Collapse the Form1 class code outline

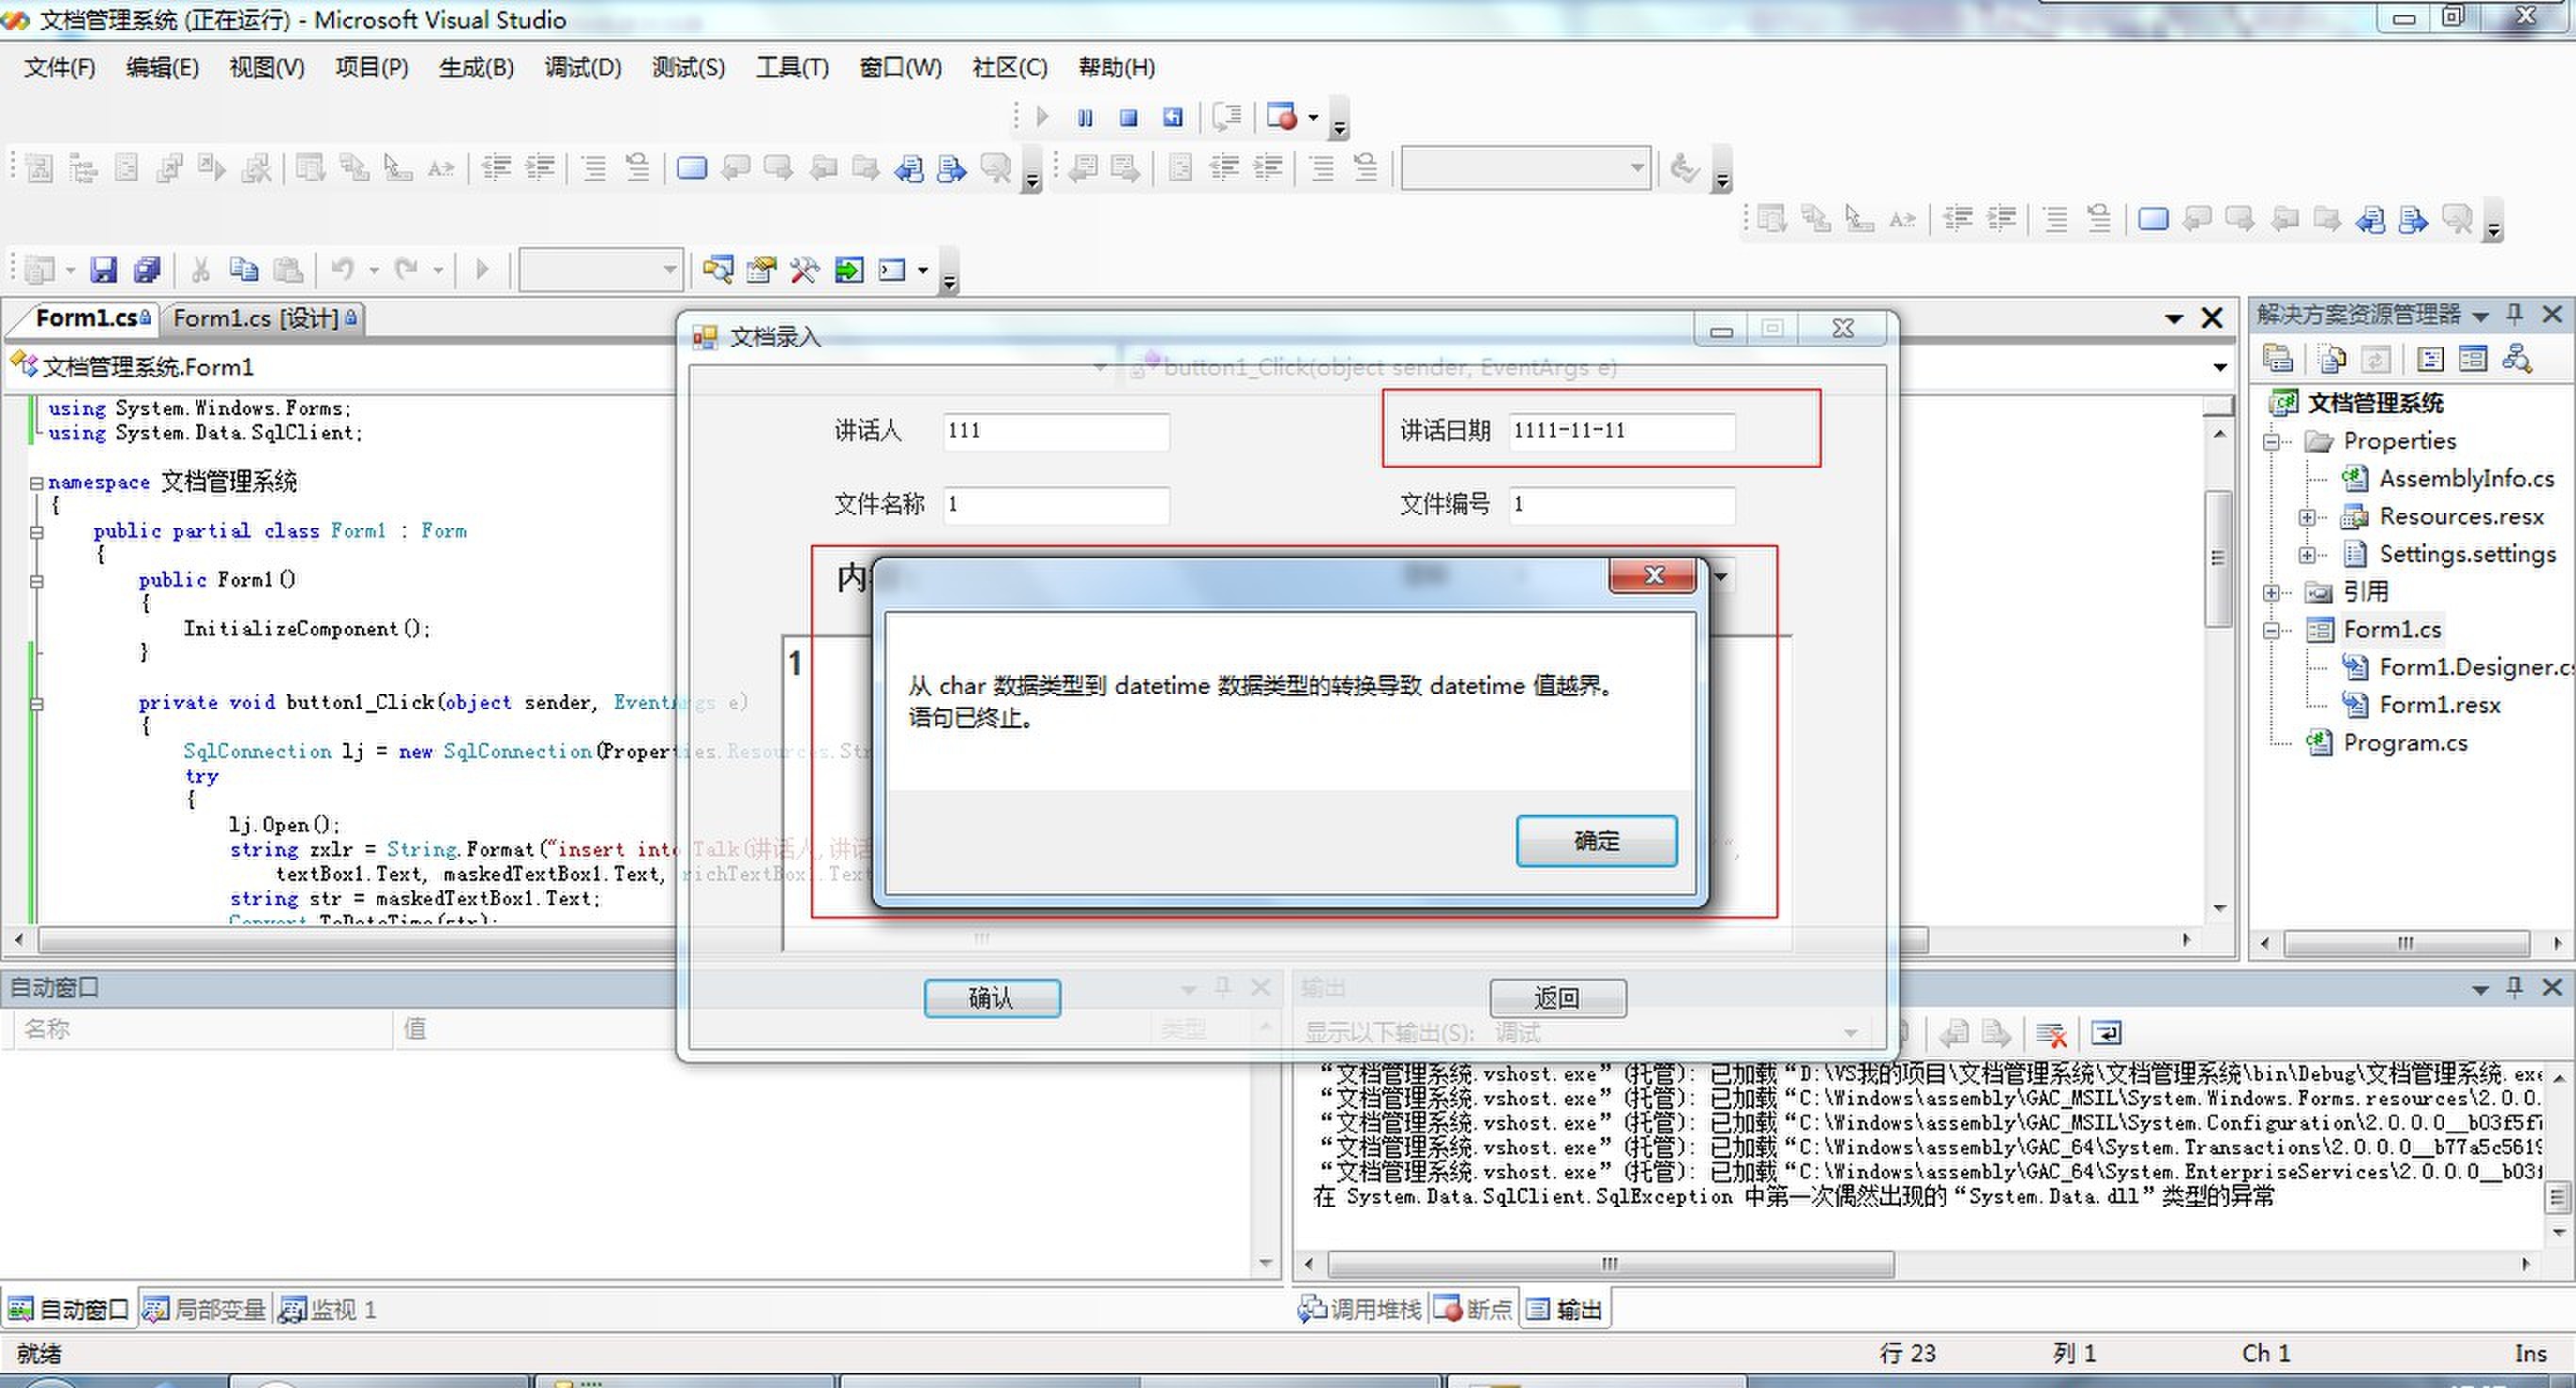[37, 532]
